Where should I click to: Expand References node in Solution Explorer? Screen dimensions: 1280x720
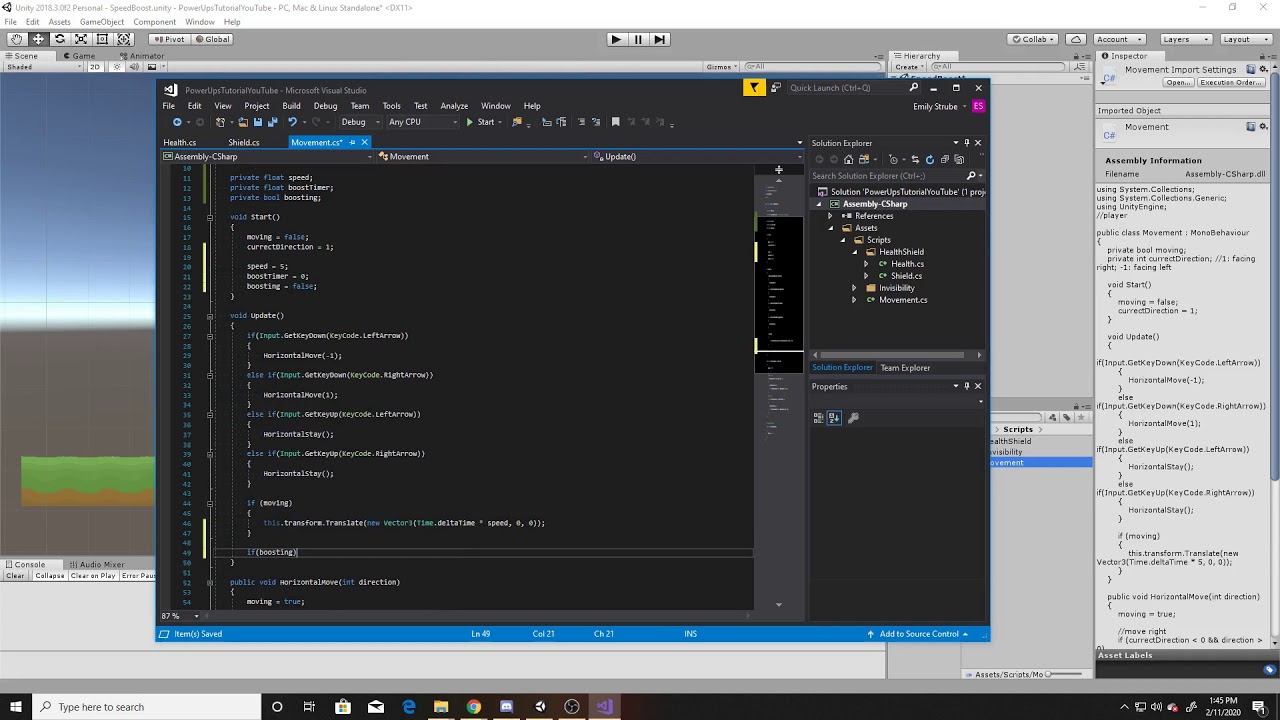click(830, 216)
